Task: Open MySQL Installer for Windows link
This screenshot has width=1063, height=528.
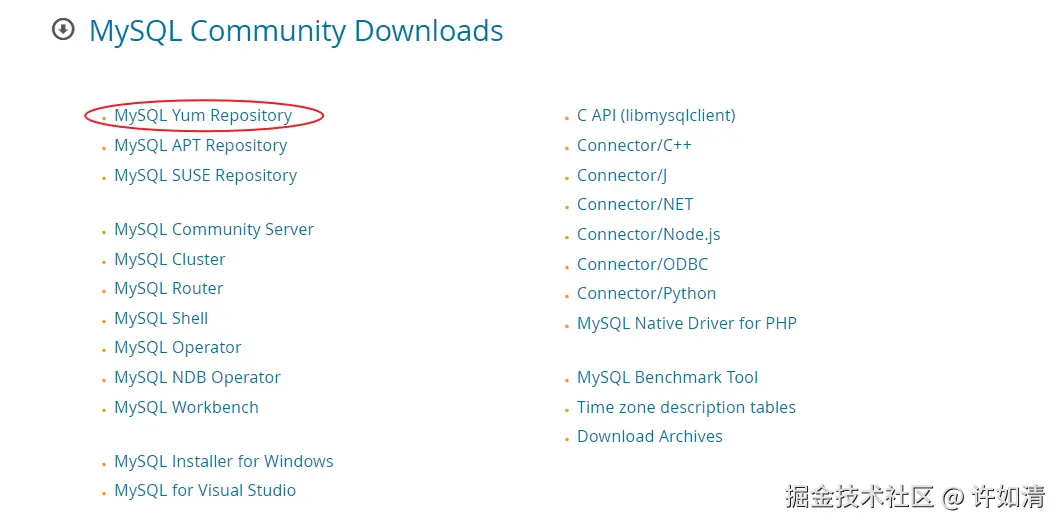Action: [224, 462]
